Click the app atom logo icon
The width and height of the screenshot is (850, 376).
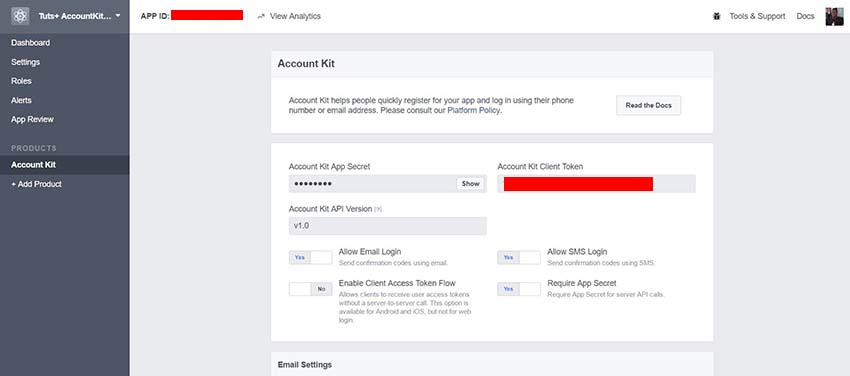20,16
